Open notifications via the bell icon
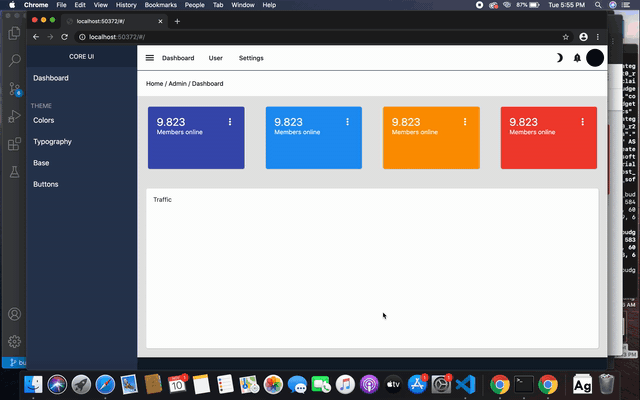 pos(577,58)
